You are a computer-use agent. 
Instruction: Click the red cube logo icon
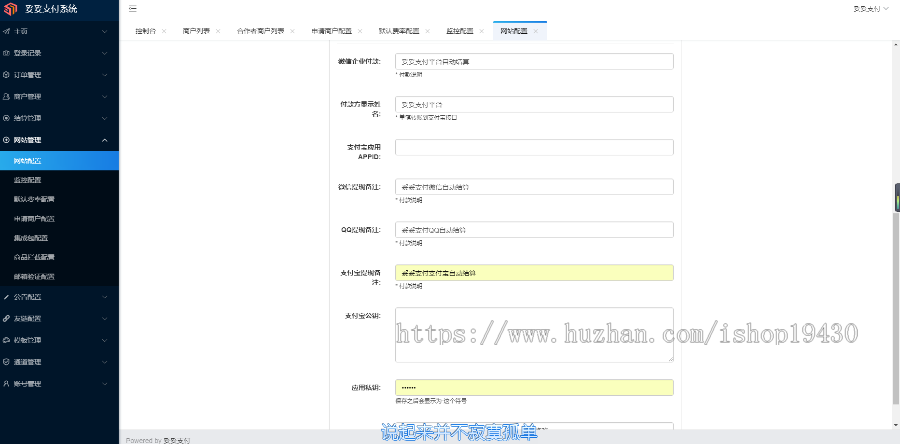[11, 9]
